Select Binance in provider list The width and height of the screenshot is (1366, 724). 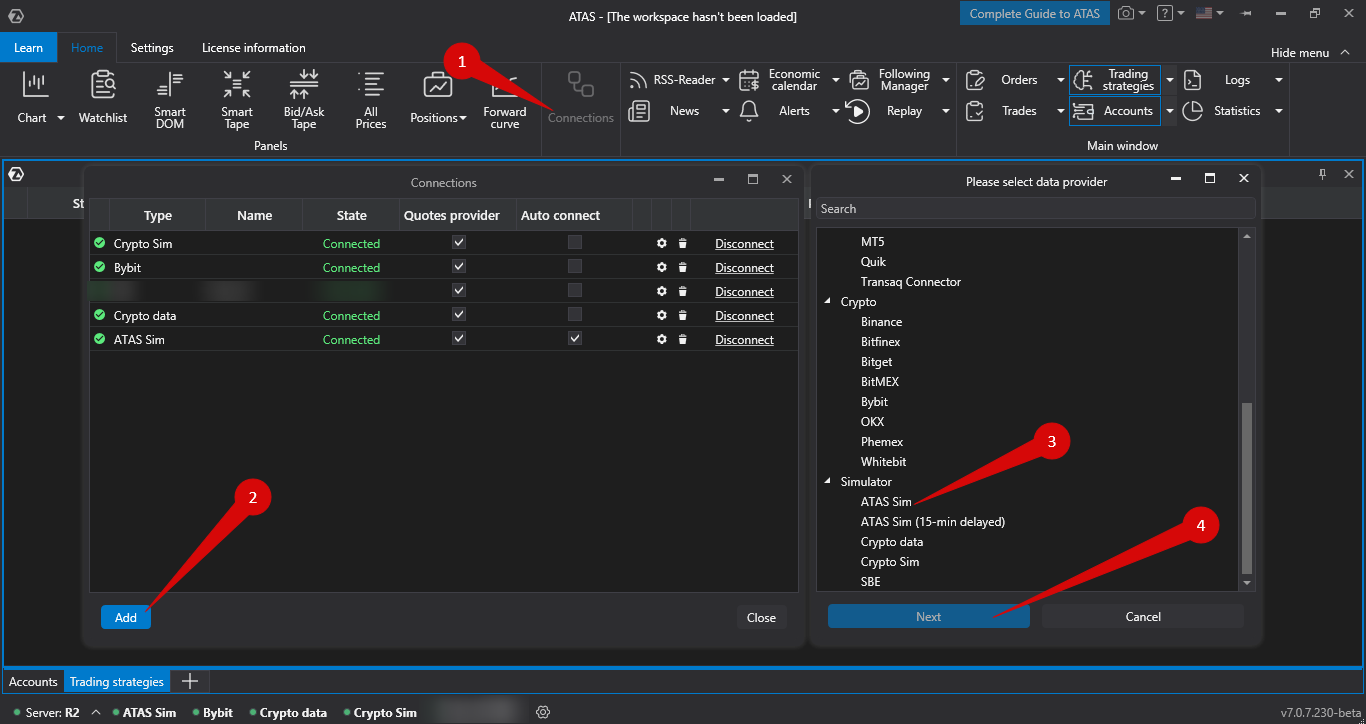click(x=881, y=321)
